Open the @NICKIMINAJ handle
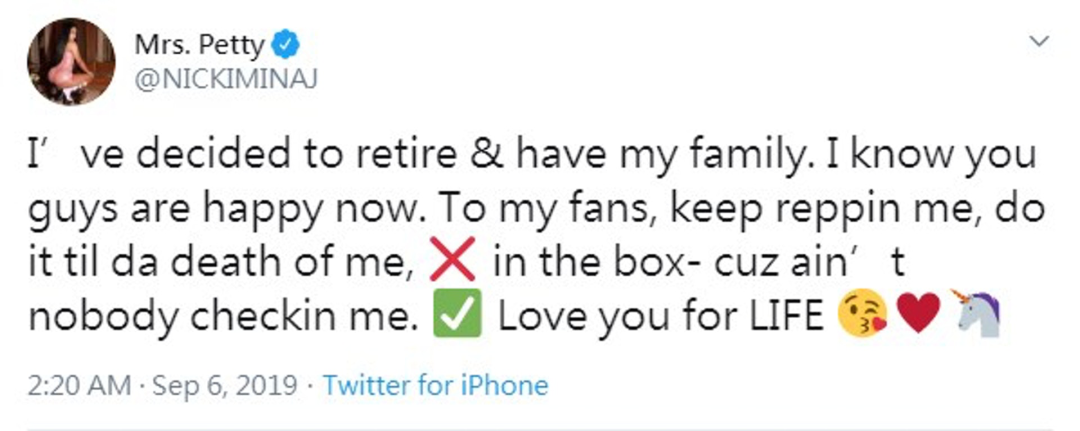The width and height of the screenshot is (1080, 431). pyautogui.click(x=224, y=83)
